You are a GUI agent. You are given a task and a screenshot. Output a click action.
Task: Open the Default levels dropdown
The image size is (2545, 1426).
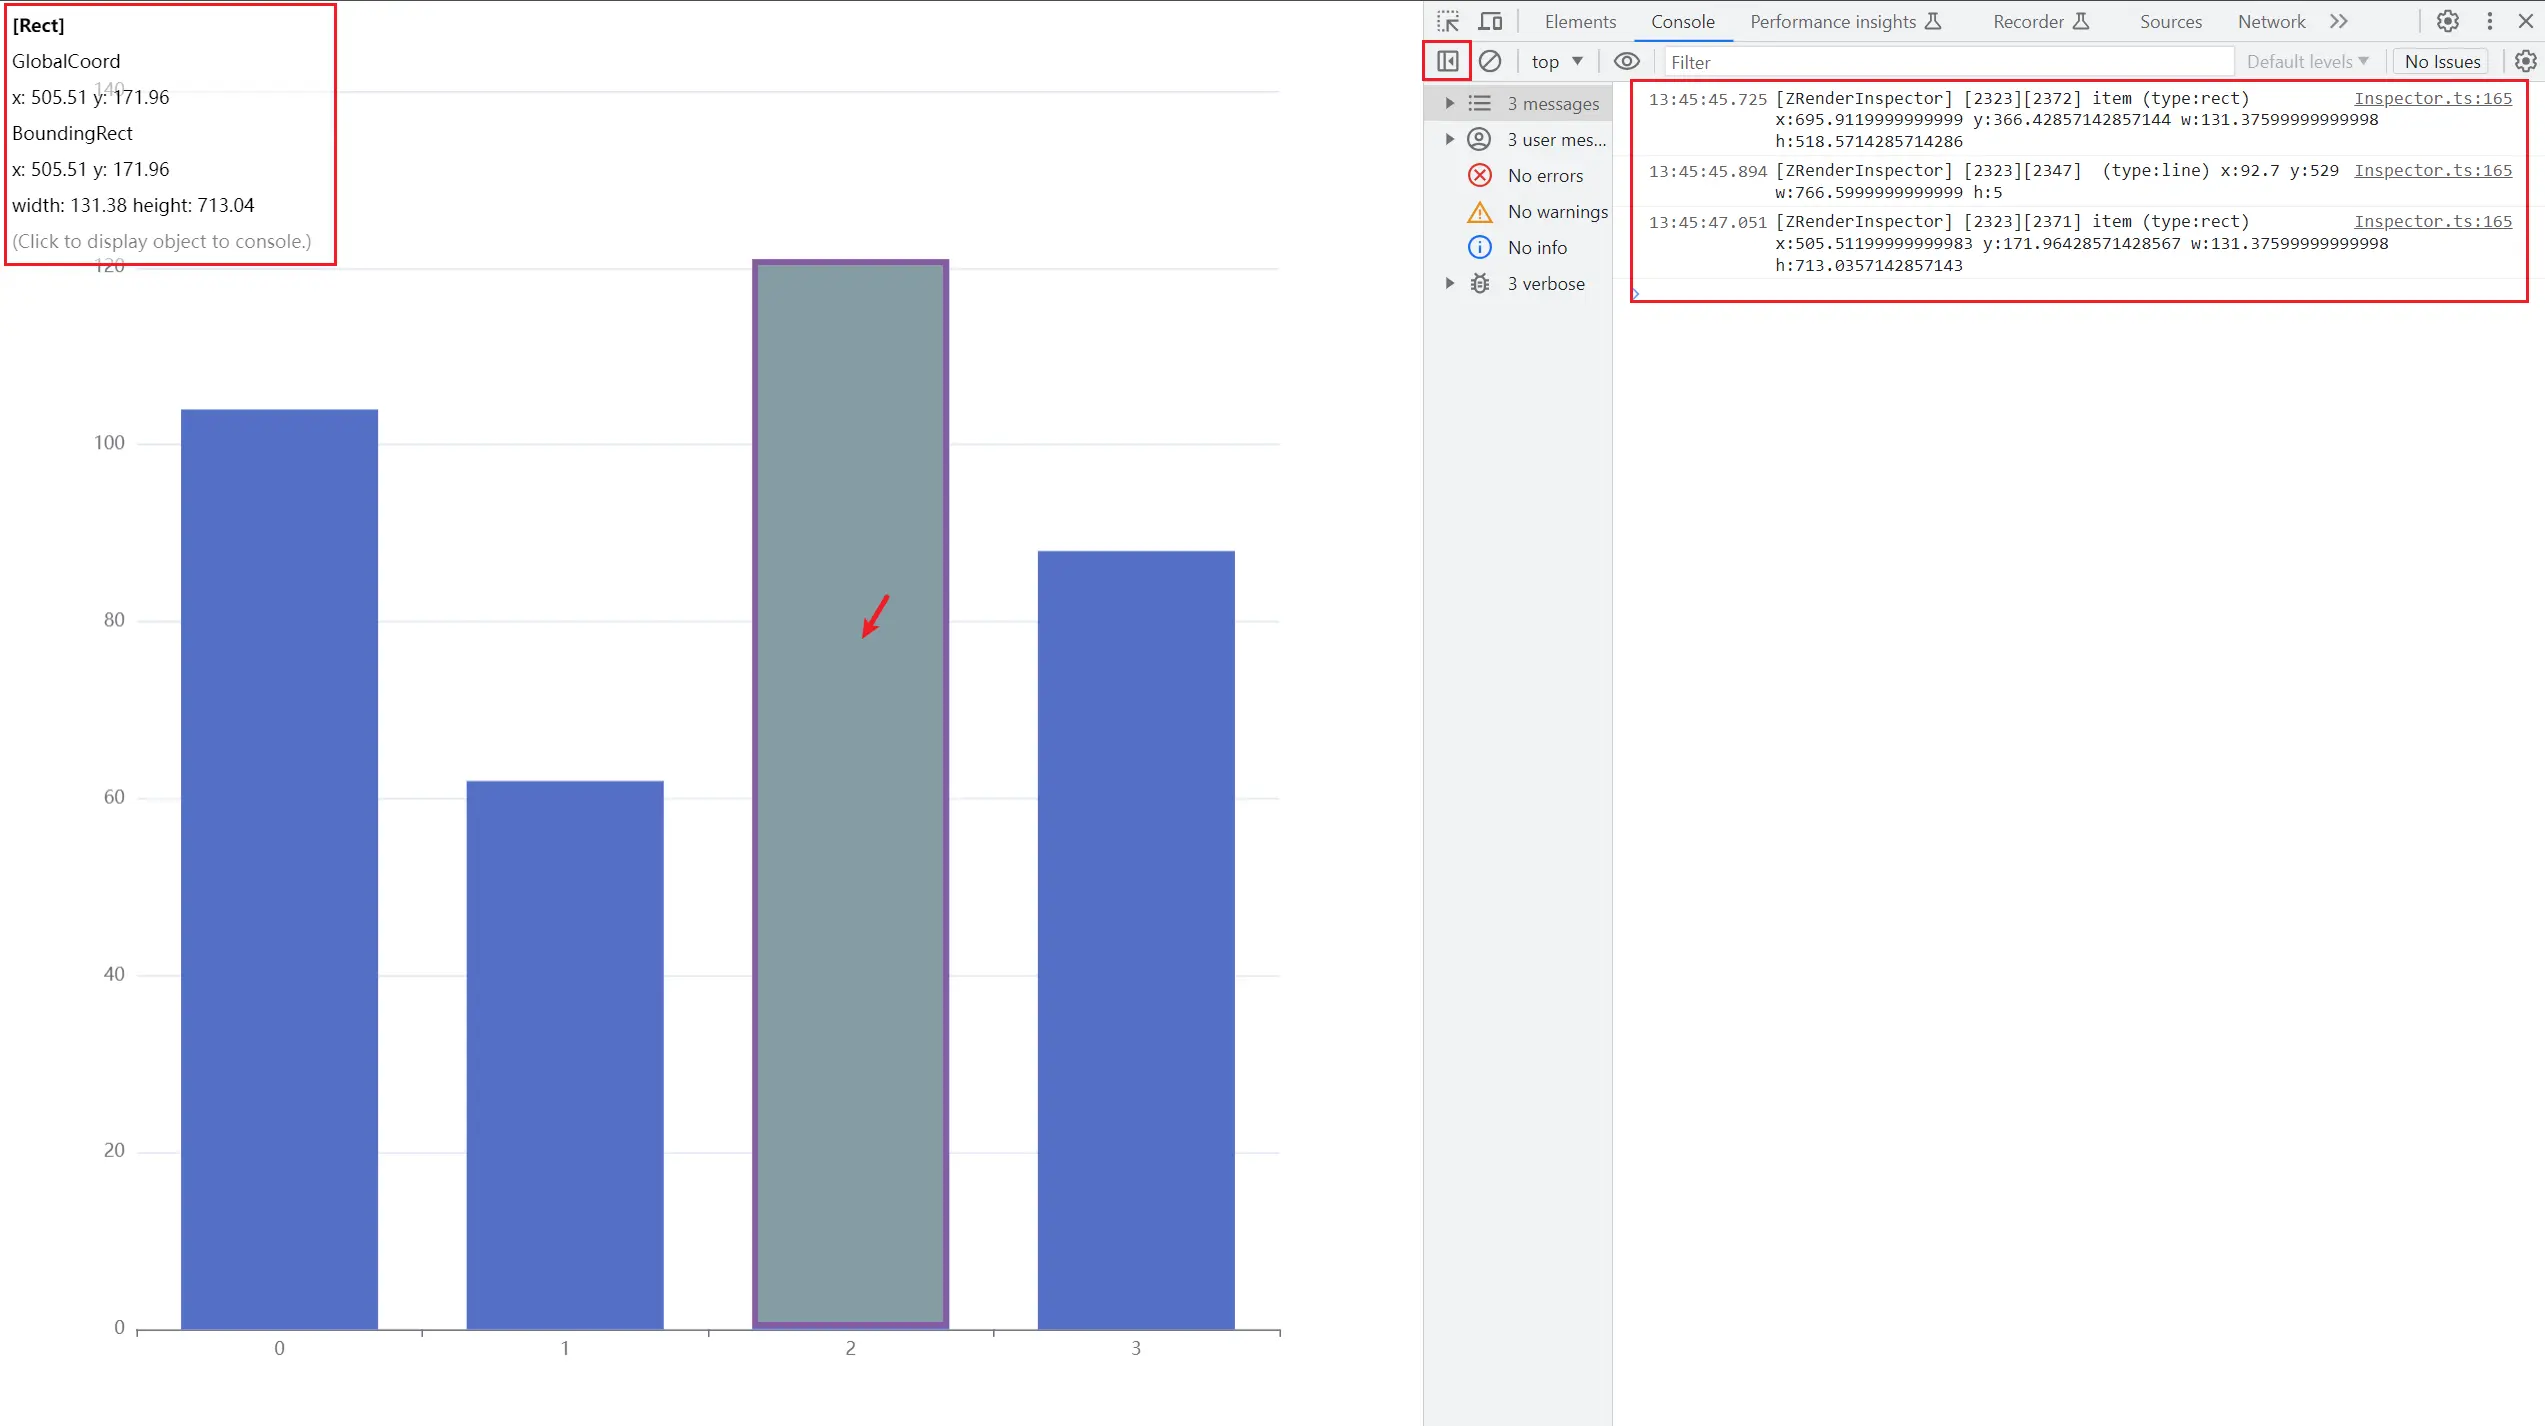(2307, 61)
